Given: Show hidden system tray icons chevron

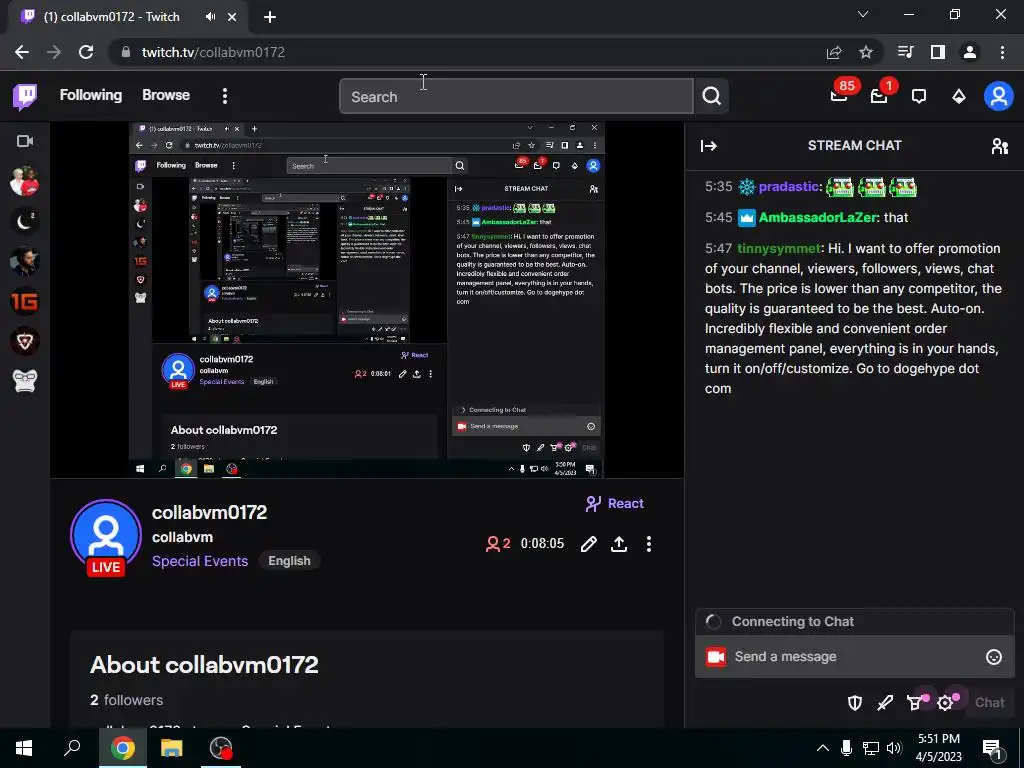Looking at the screenshot, I should point(823,748).
